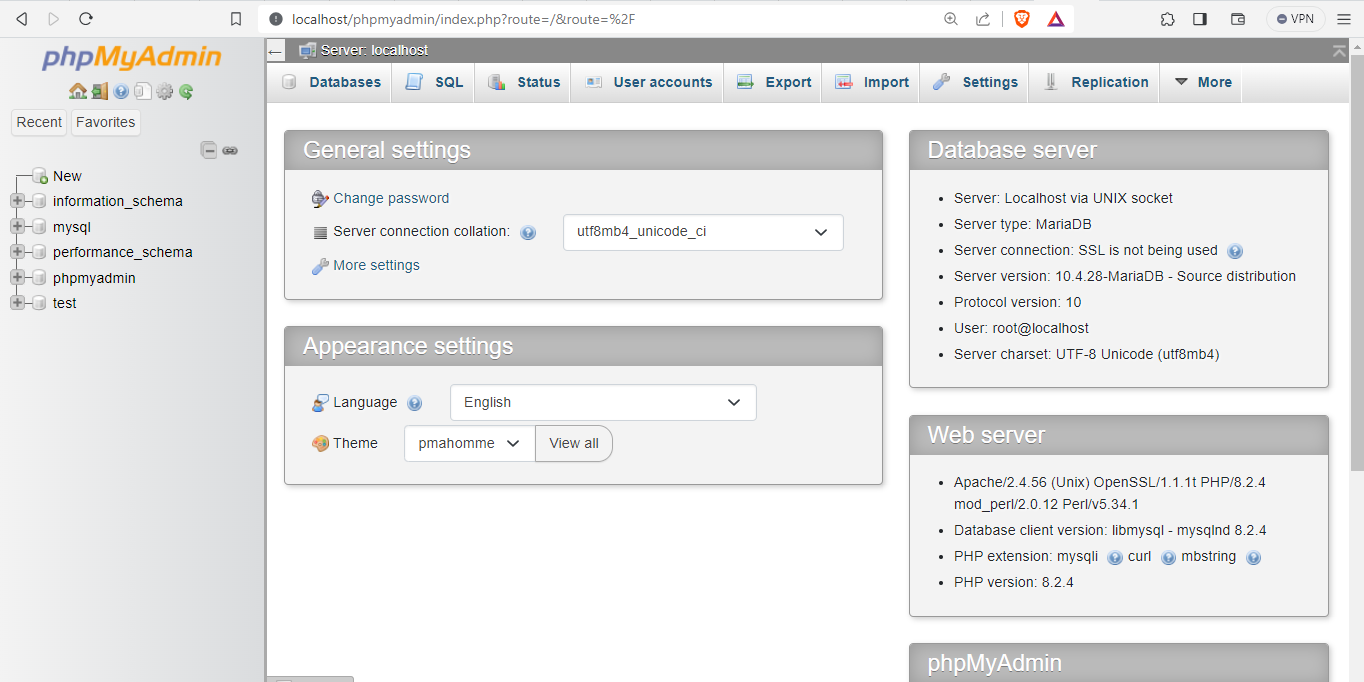Screen dimensions: 1364x682
Task: Open navigation panel settings gear icon
Action: pos(165,91)
